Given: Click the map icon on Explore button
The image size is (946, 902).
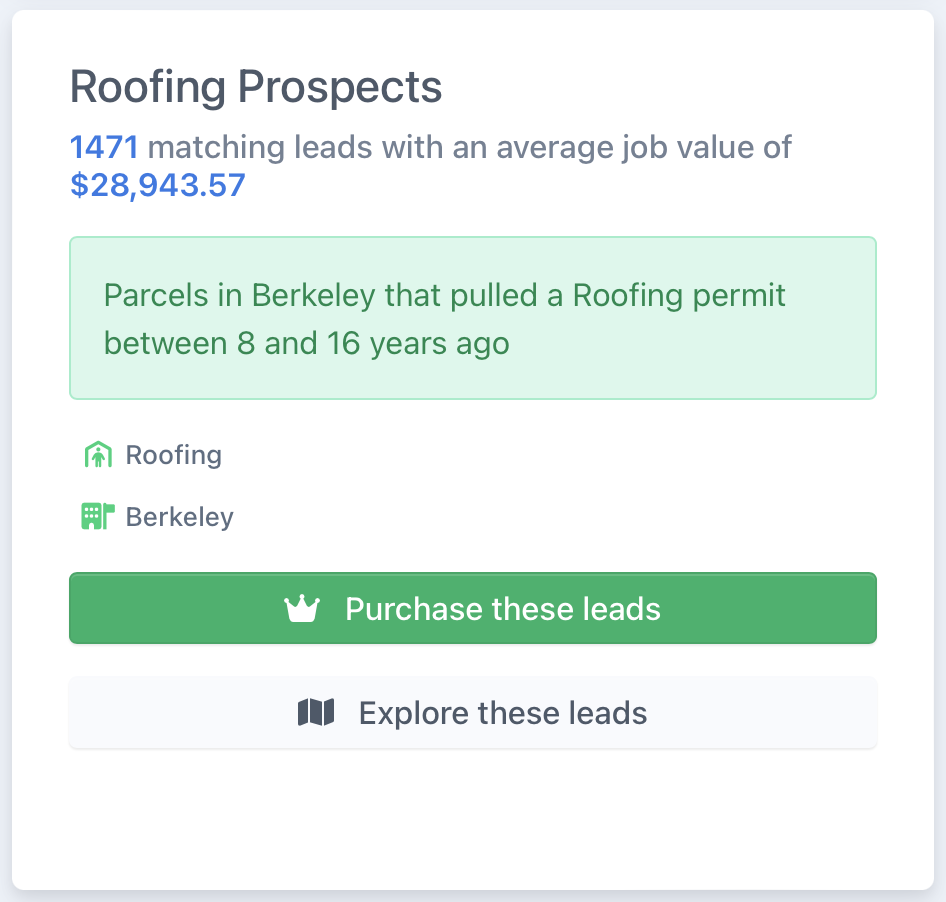Looking at the screenshot, I should [x=316, y=713].
